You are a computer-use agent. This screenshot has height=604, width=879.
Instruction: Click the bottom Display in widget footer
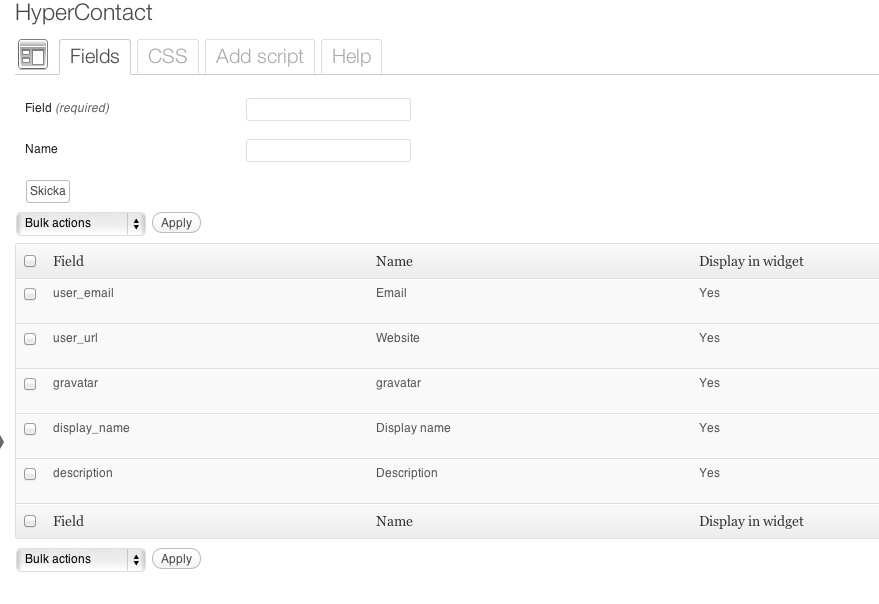tap(751, 522)
